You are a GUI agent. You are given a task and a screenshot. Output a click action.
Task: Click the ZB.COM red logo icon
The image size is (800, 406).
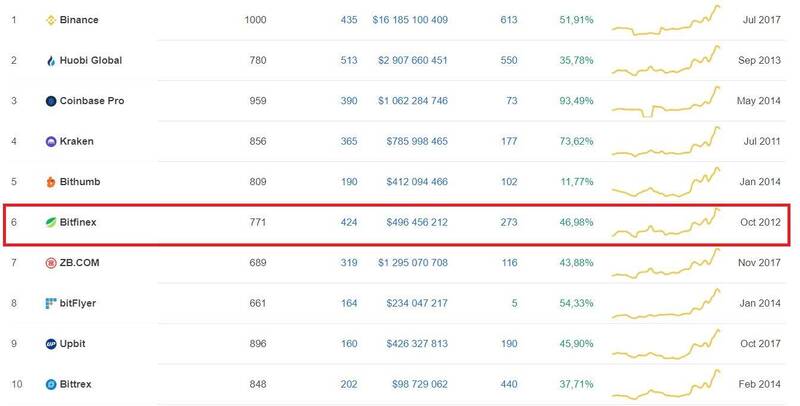point(51,263)
